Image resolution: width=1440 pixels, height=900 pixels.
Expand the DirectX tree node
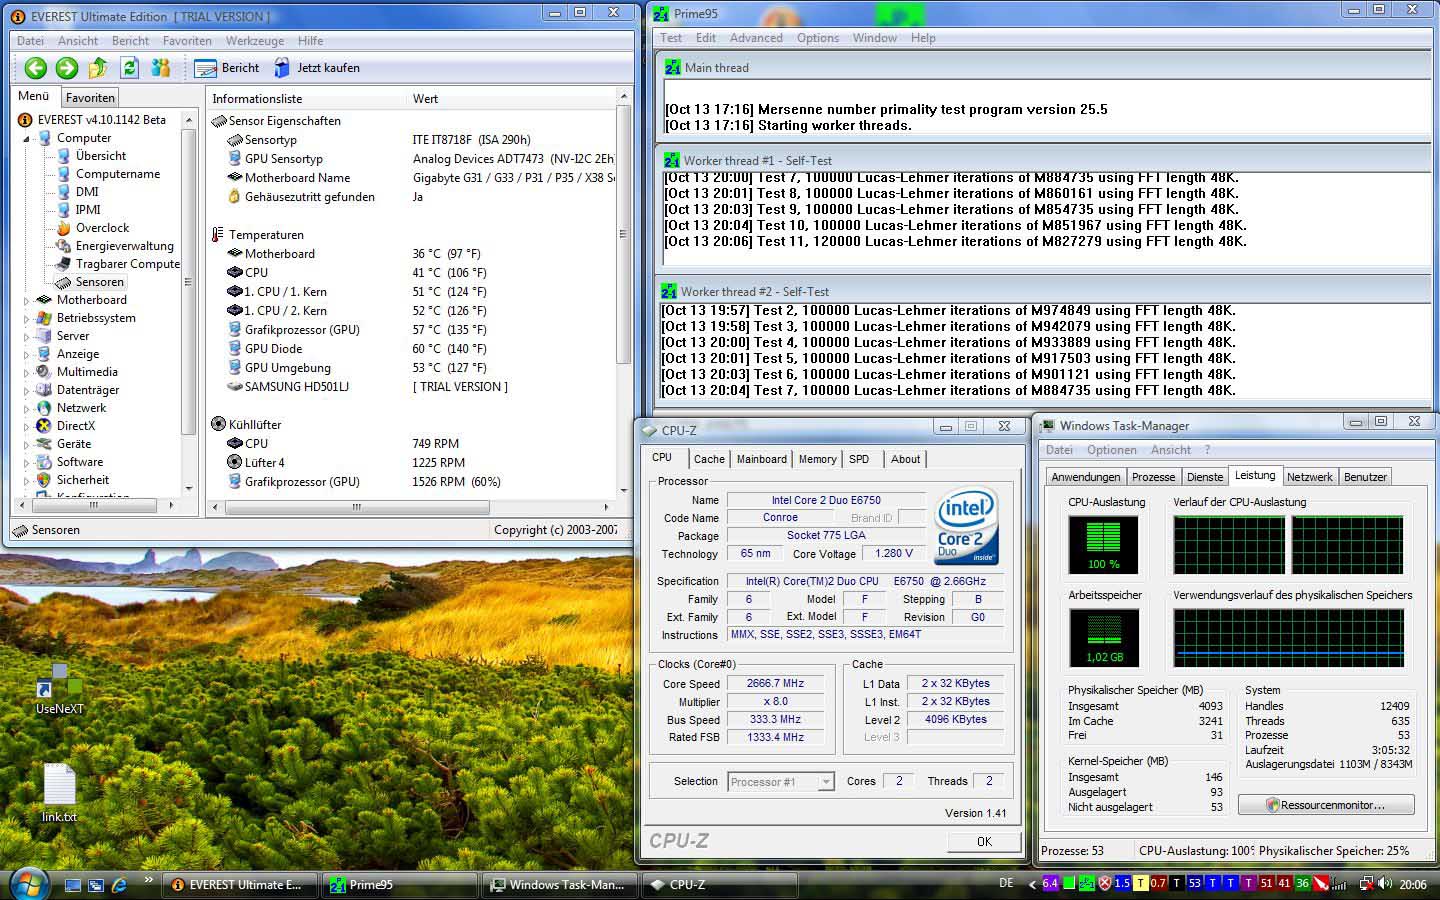(x=27, y=426)
